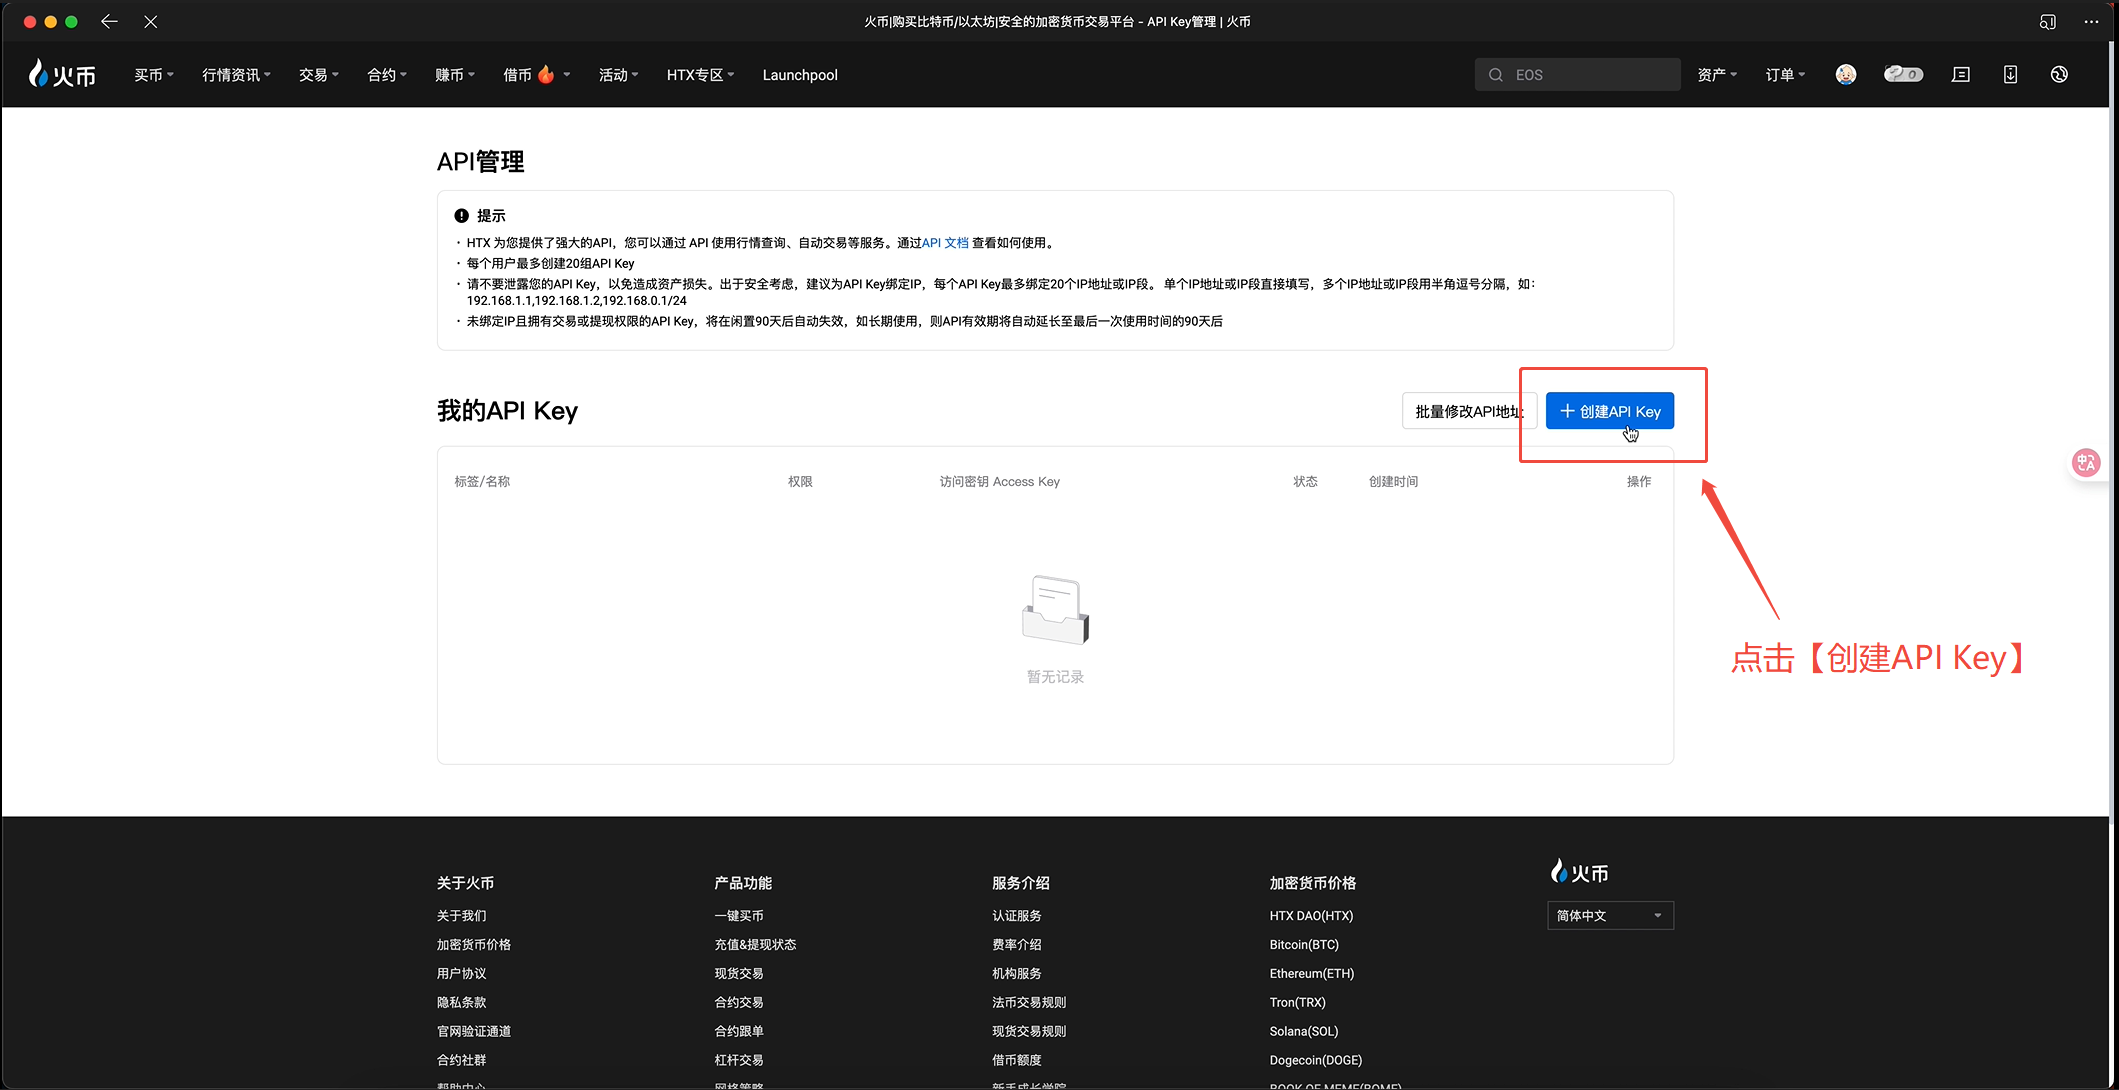Open footer link 合约交易
The width and height of the screenshot is (2119, 1090).
coord(739,1002)
